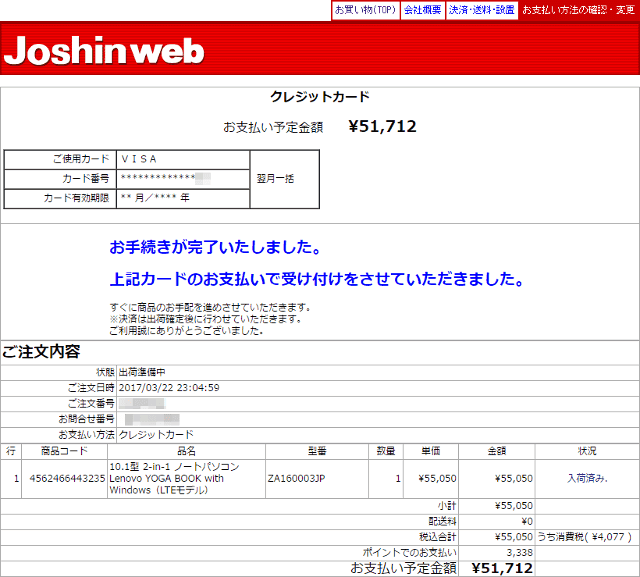The height and width of the screenshot is (577, 640).
Task: Click the 税込合計 label
Action: (438, 537)
